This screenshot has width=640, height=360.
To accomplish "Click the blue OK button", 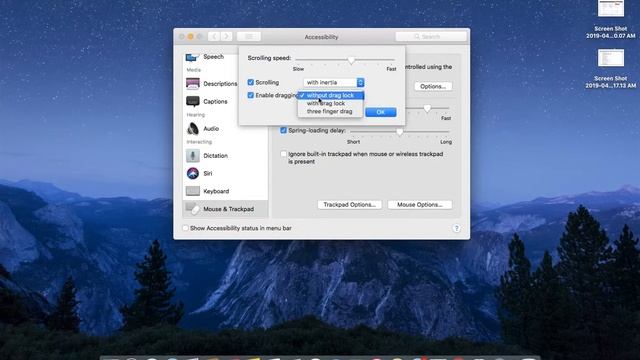I will coord(380,112).
